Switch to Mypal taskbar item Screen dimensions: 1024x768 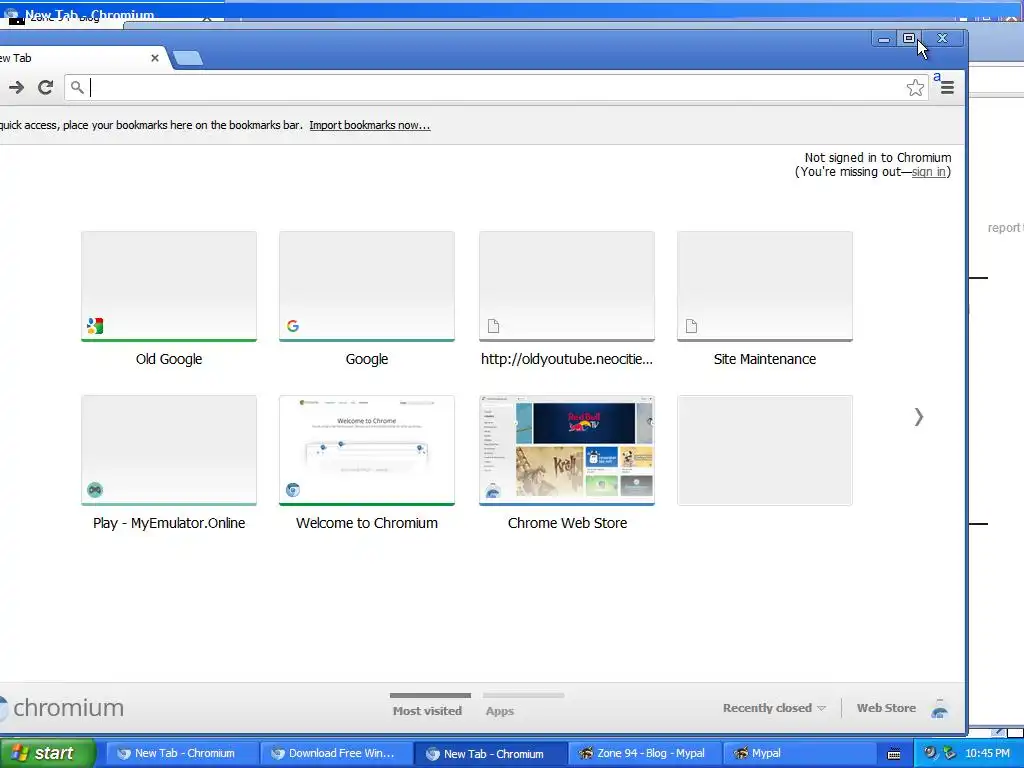798,753
